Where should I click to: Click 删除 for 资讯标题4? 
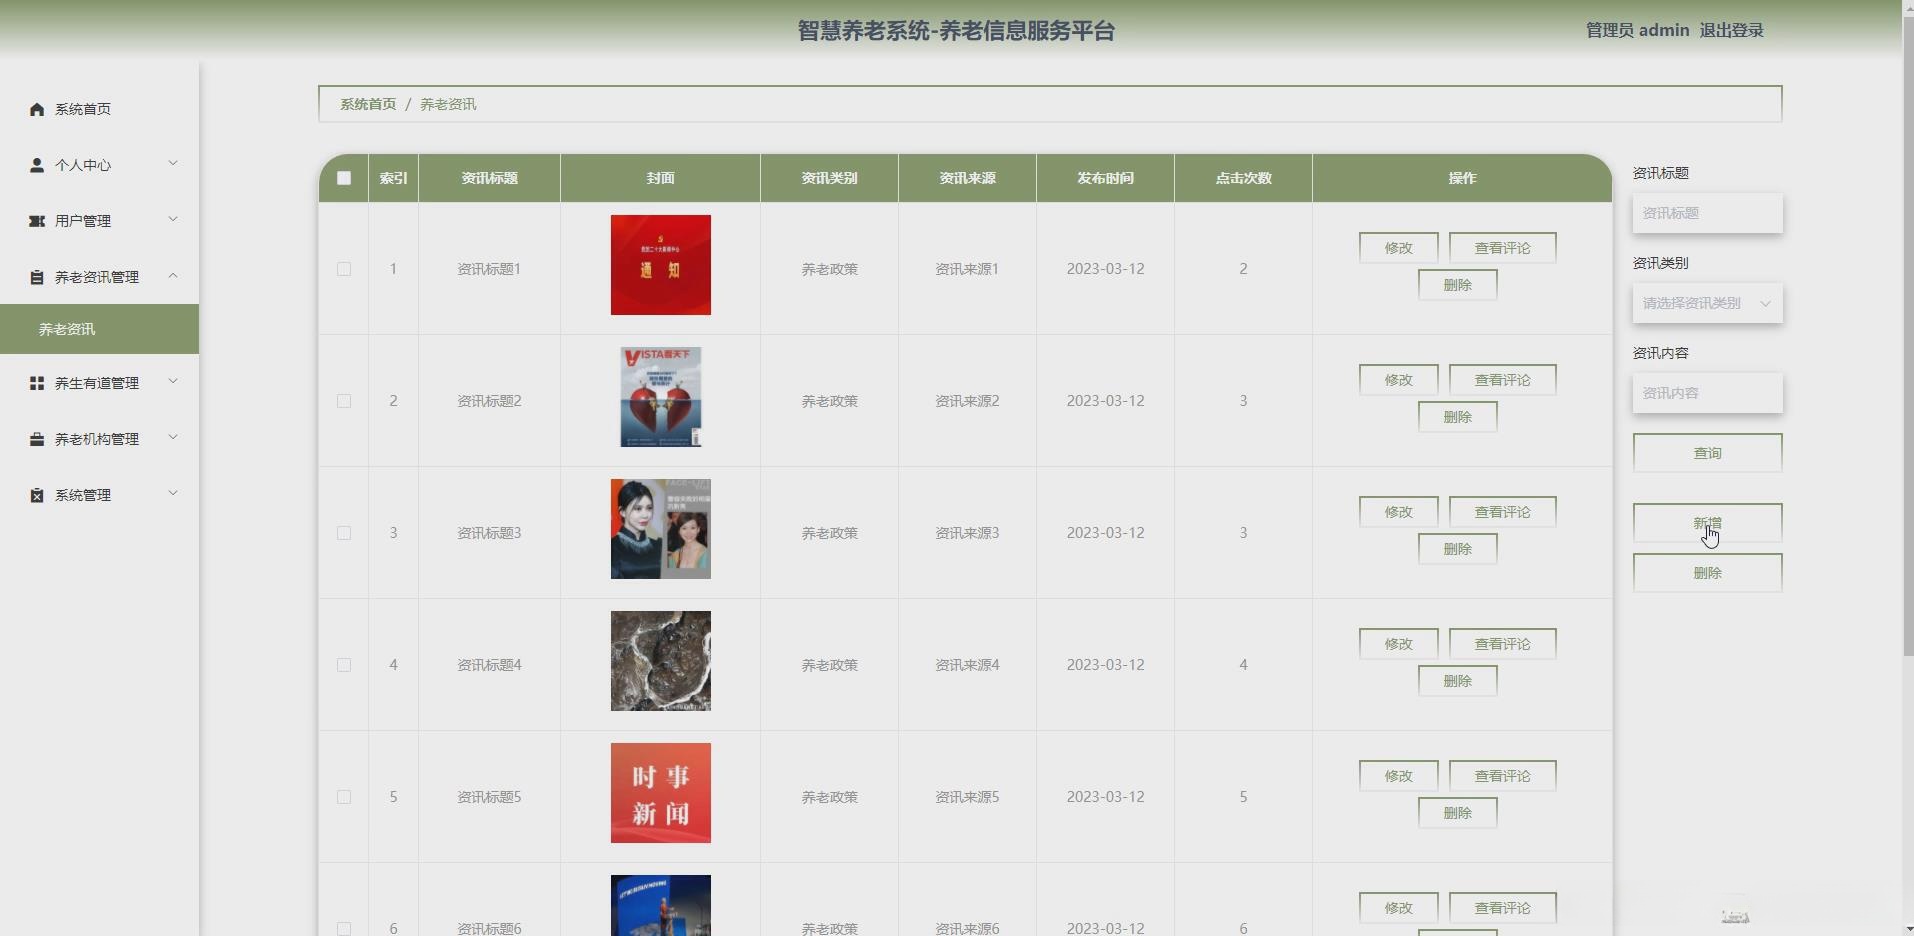(x=1457, y=681)
